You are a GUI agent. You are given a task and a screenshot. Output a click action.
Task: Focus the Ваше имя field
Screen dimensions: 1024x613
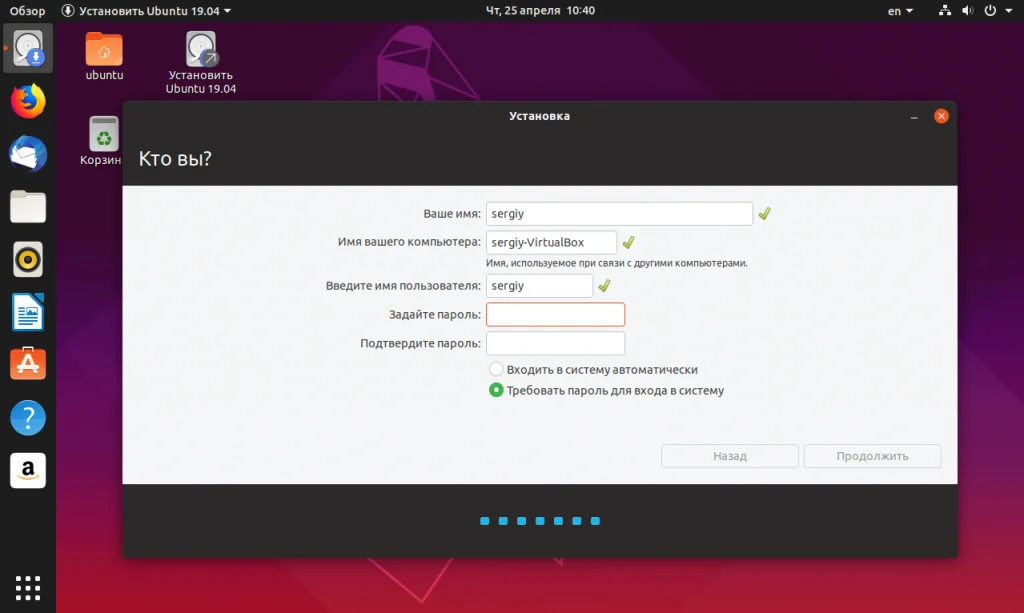pyautogui.click(x=619, y=213)
